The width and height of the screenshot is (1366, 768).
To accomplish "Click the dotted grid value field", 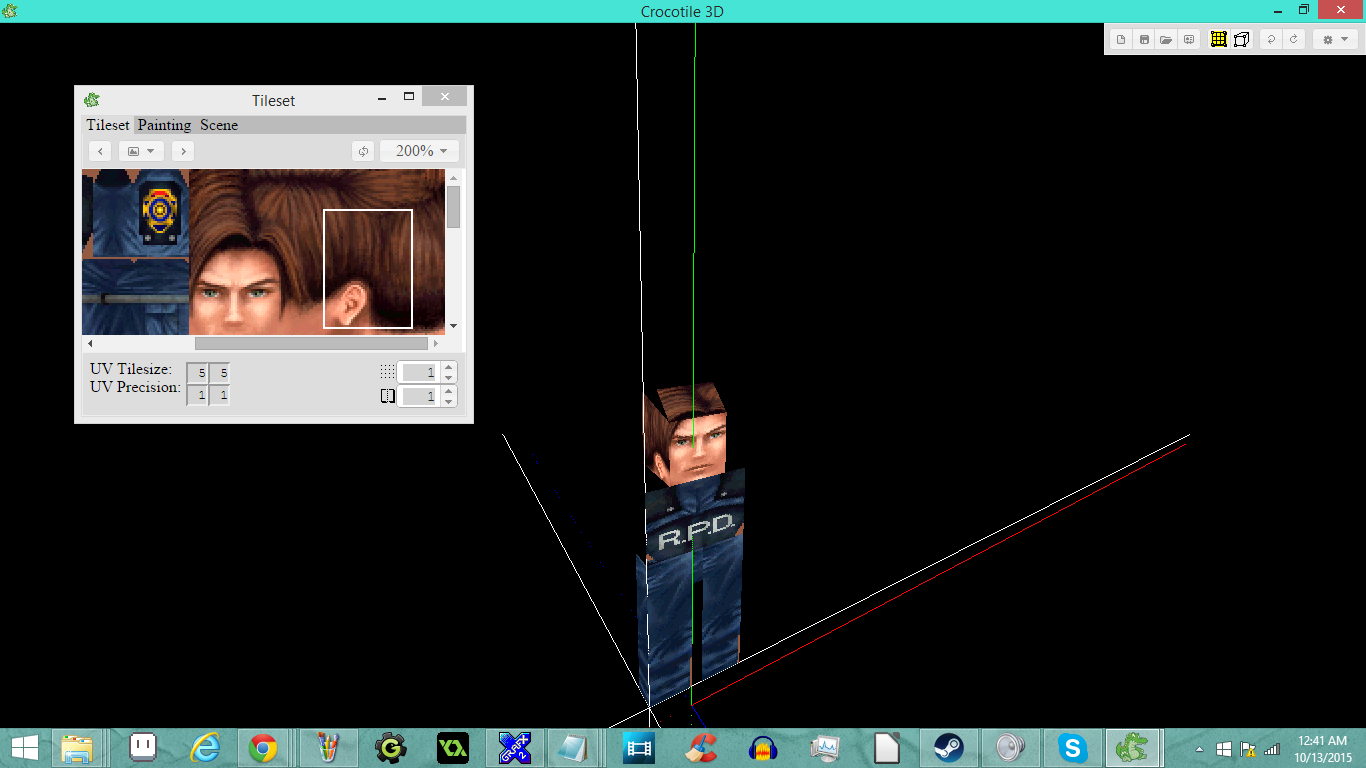I will point(420,372).
